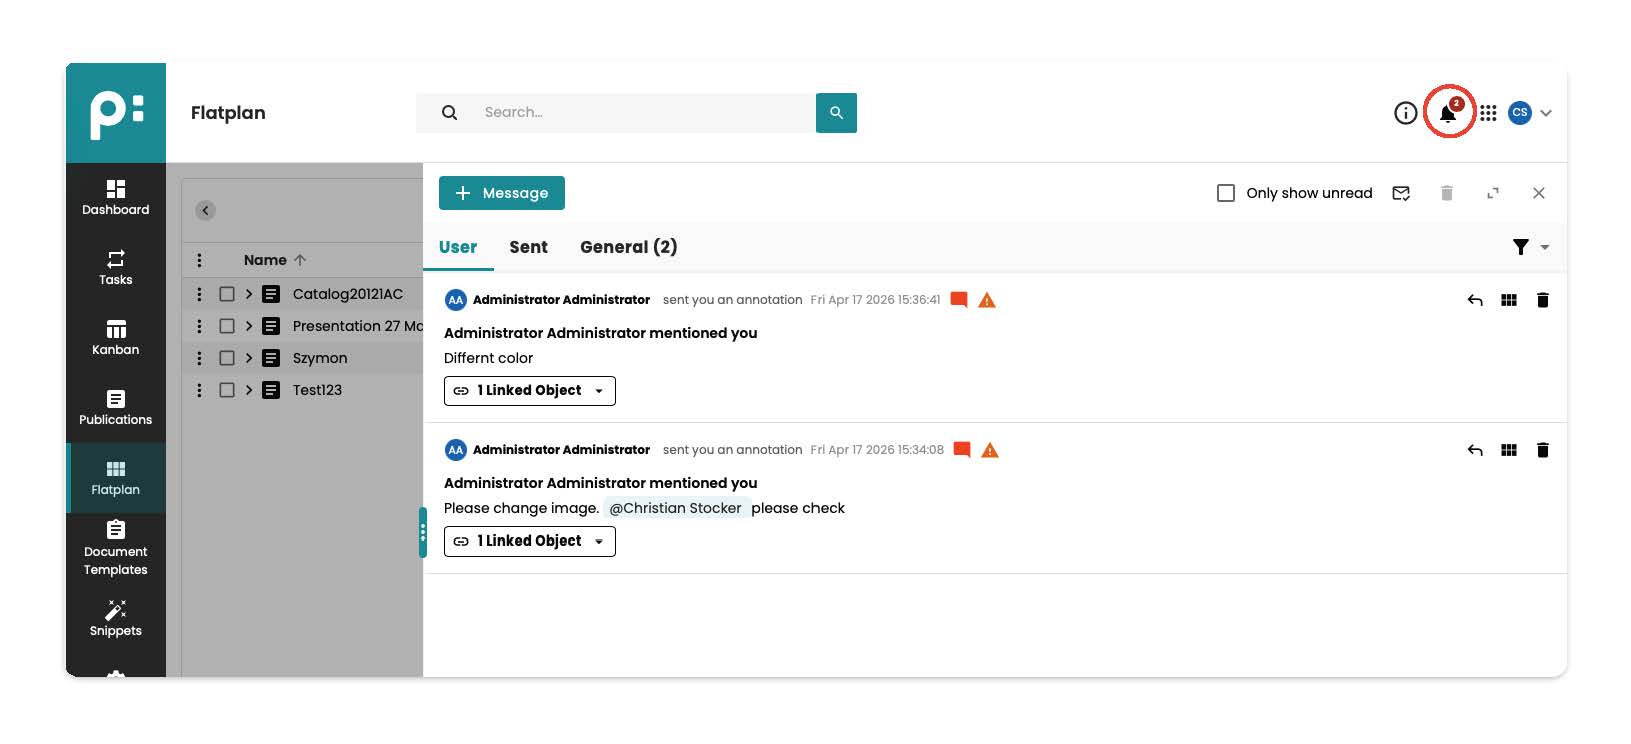Expand the user account menu chevron

coord(1546,113)
